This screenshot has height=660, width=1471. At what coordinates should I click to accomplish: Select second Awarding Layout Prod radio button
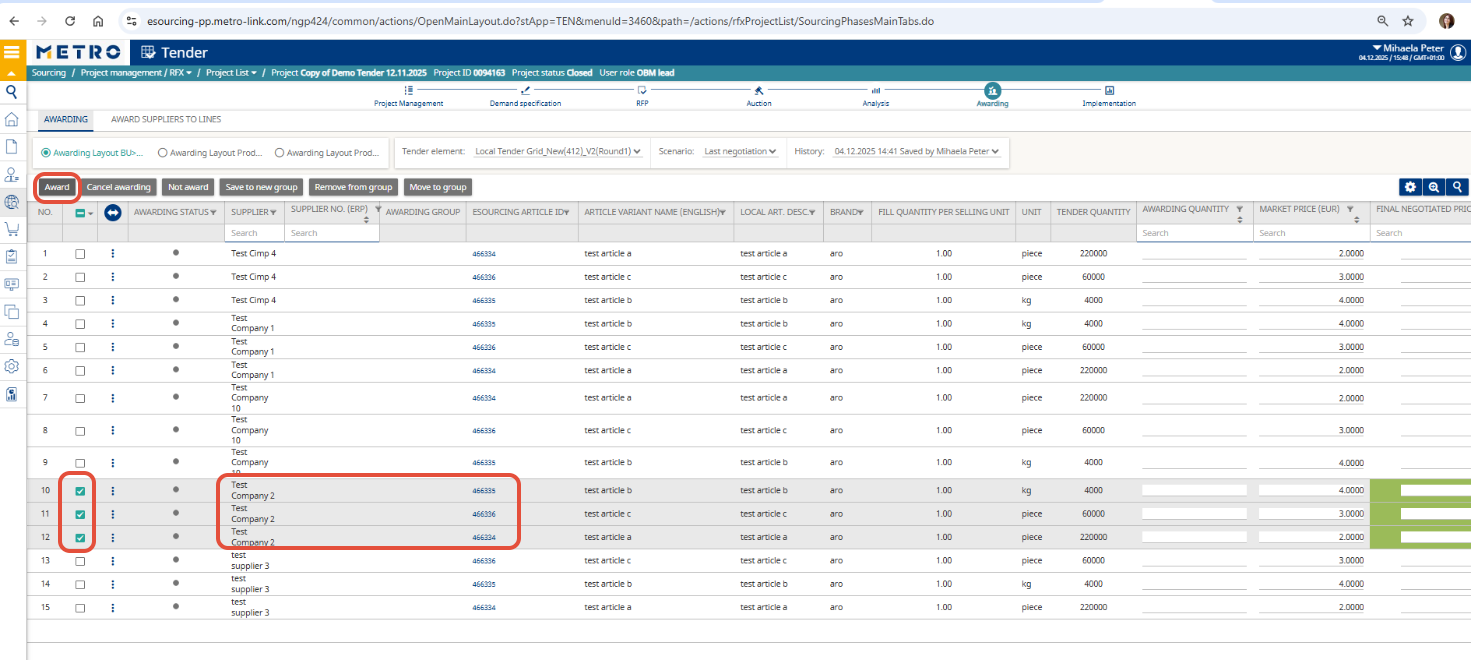click(x=280, y=153)
